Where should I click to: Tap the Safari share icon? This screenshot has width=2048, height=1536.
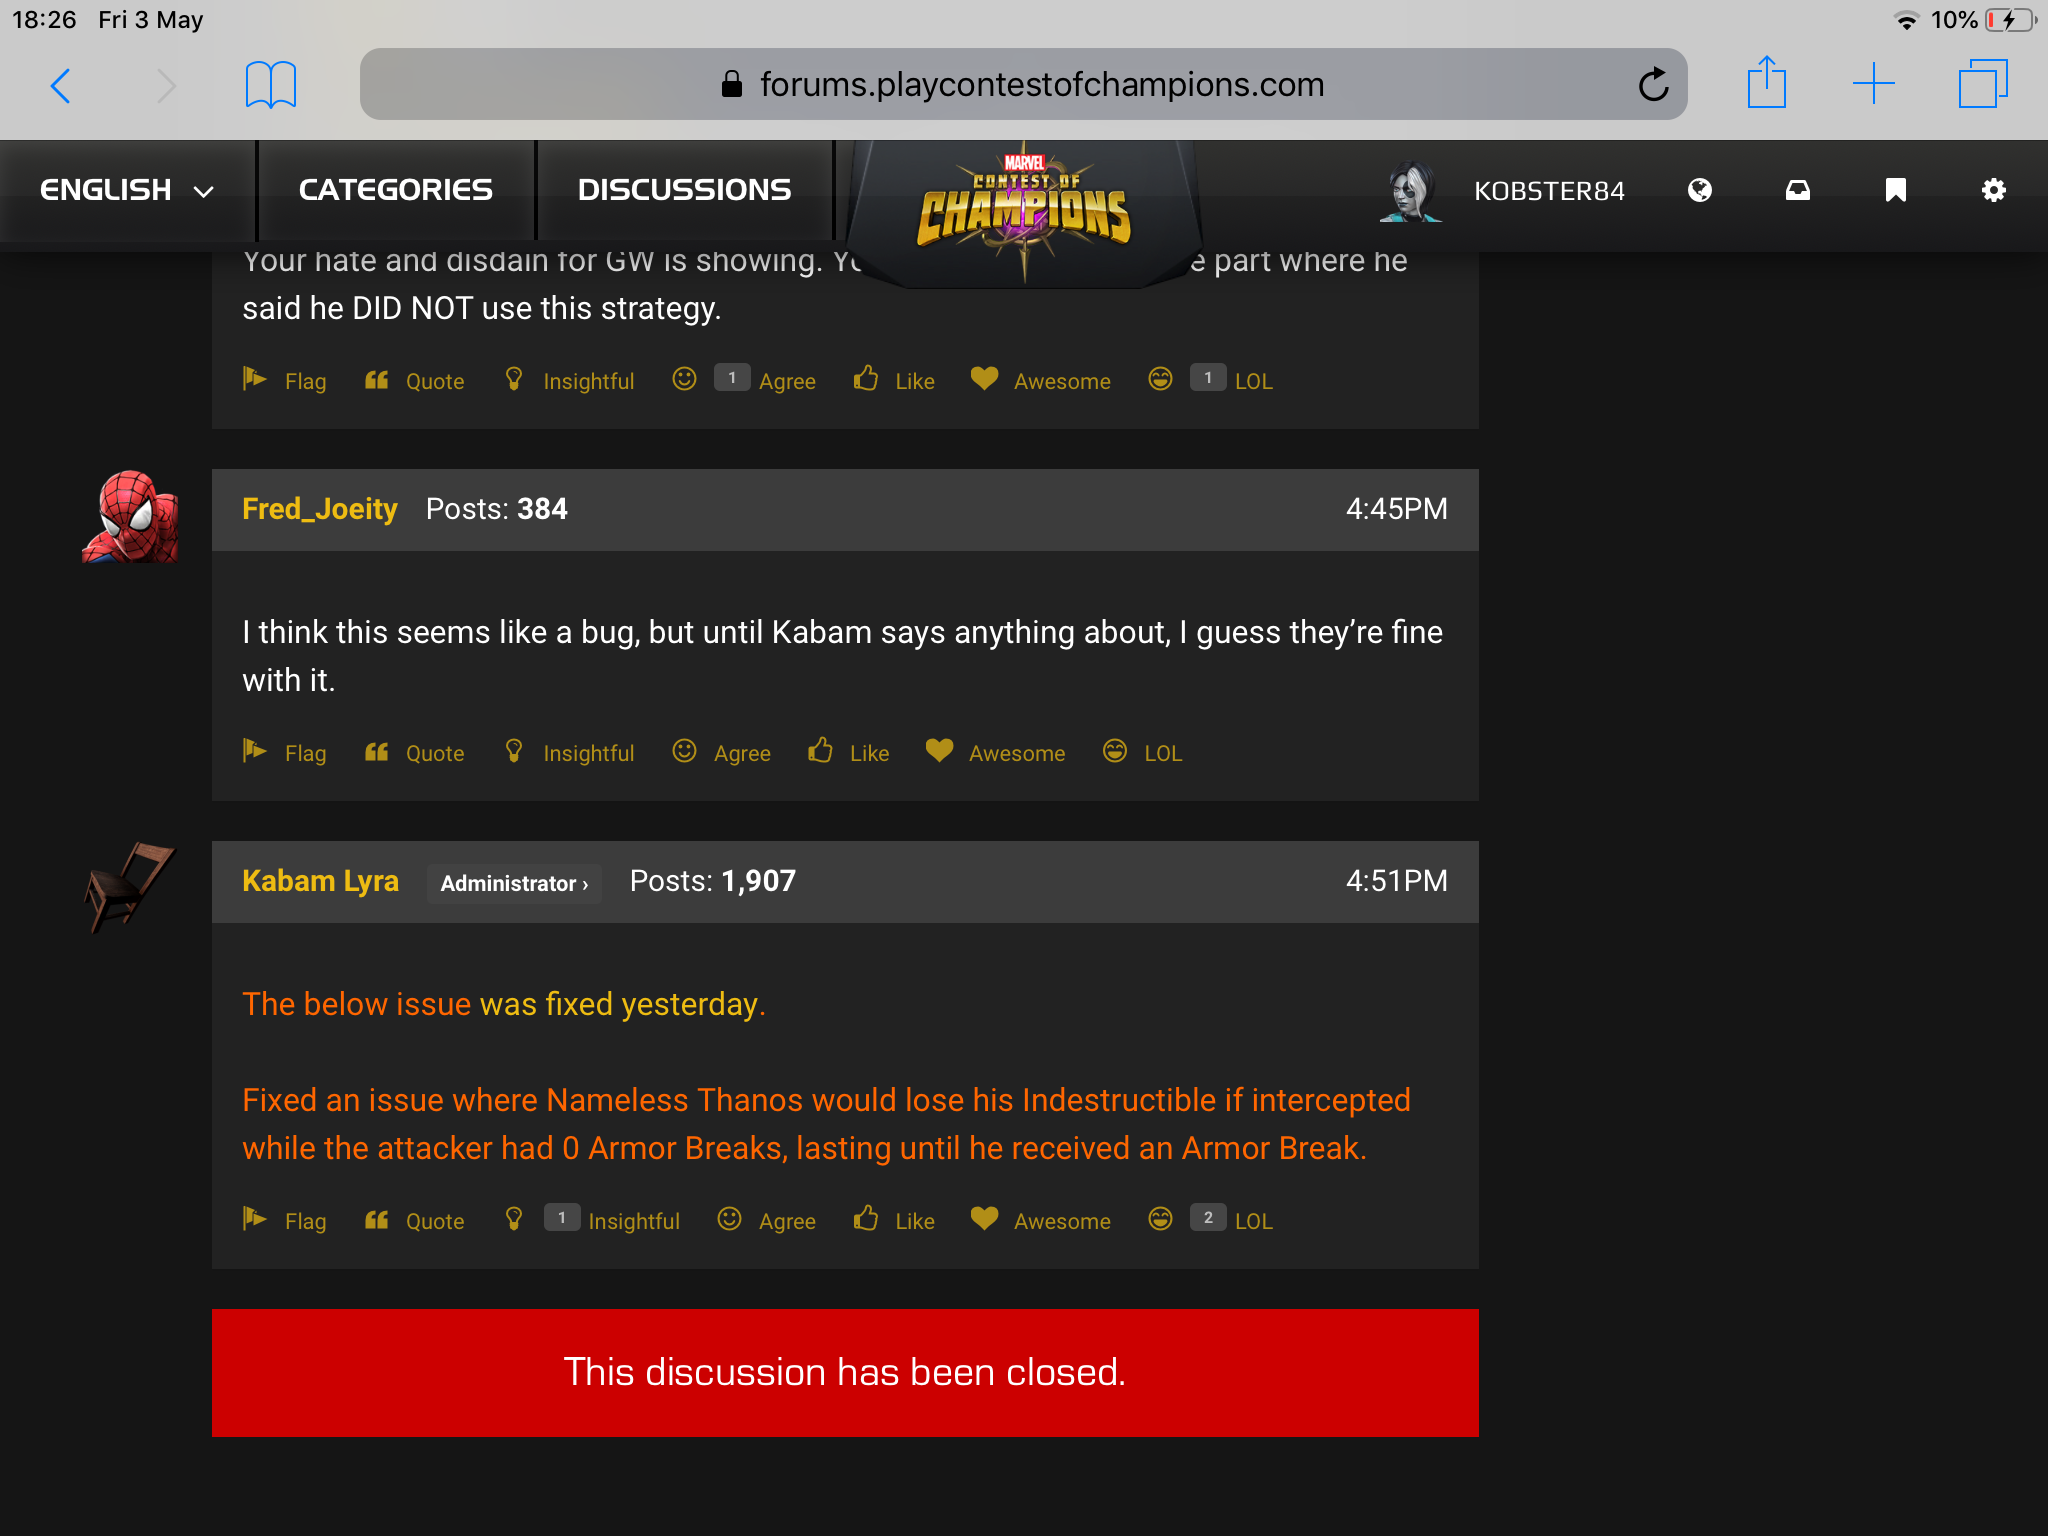1767,82
